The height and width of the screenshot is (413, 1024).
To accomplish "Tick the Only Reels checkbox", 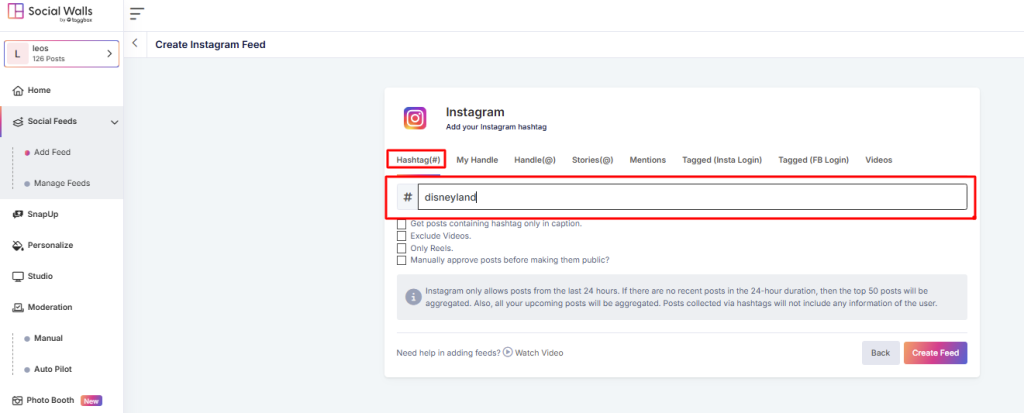I will point(402,248).
